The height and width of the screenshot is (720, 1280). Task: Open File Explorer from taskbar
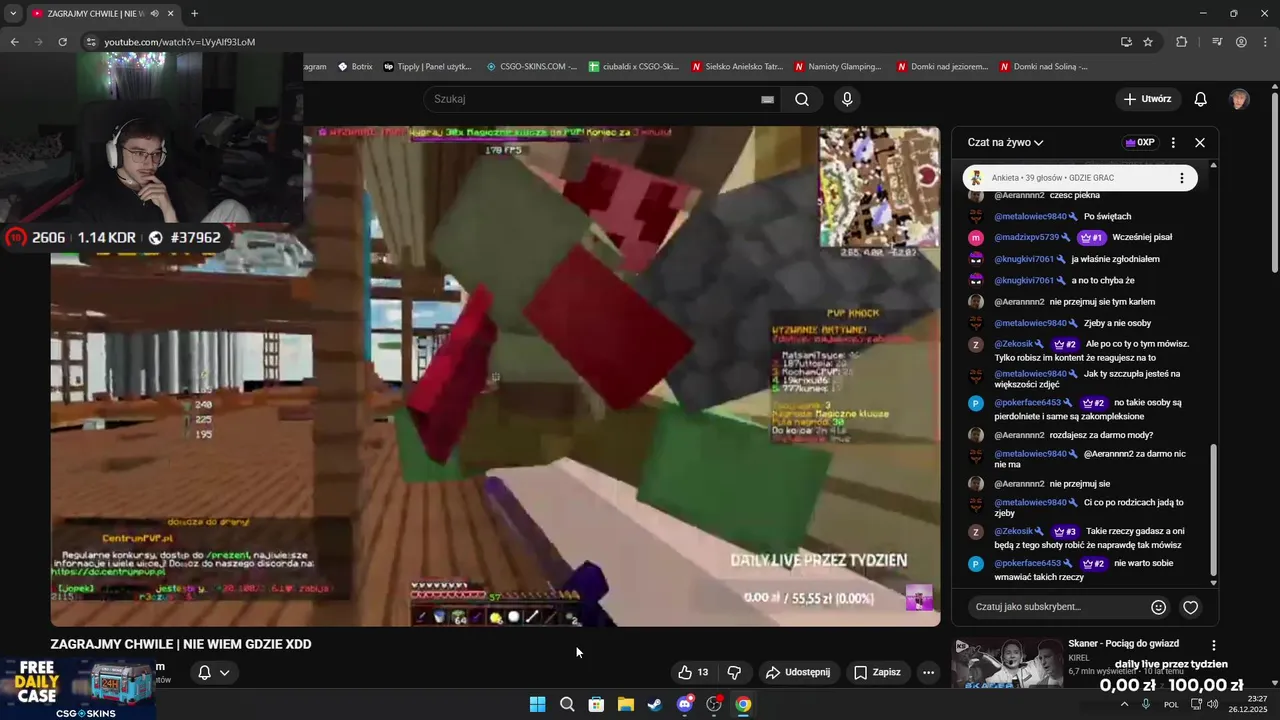click(x=625, y=704)
